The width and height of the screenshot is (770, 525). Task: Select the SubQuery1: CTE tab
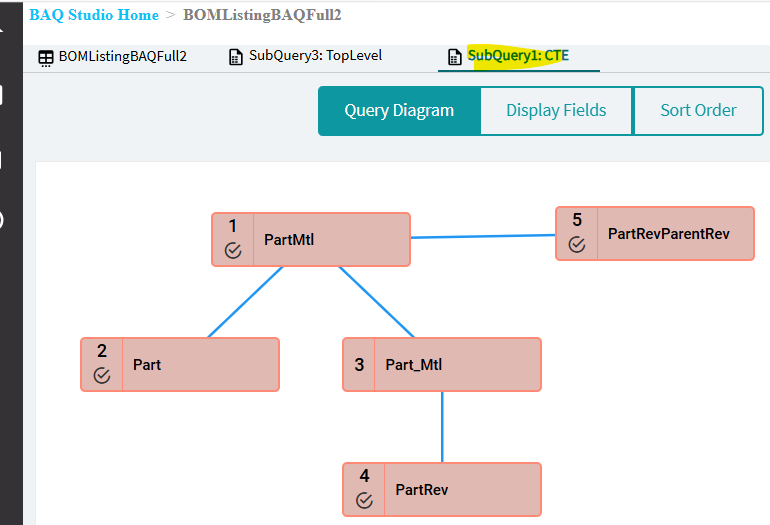coord(519,55)
